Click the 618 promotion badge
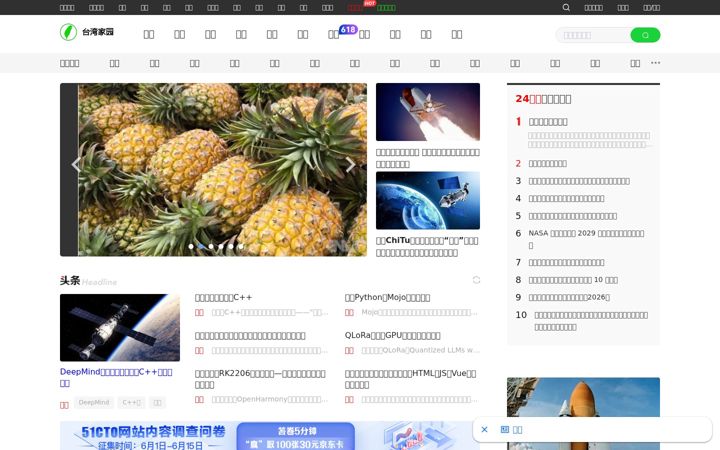The width and height of the screenshot is (720, 450). (348, 29)
